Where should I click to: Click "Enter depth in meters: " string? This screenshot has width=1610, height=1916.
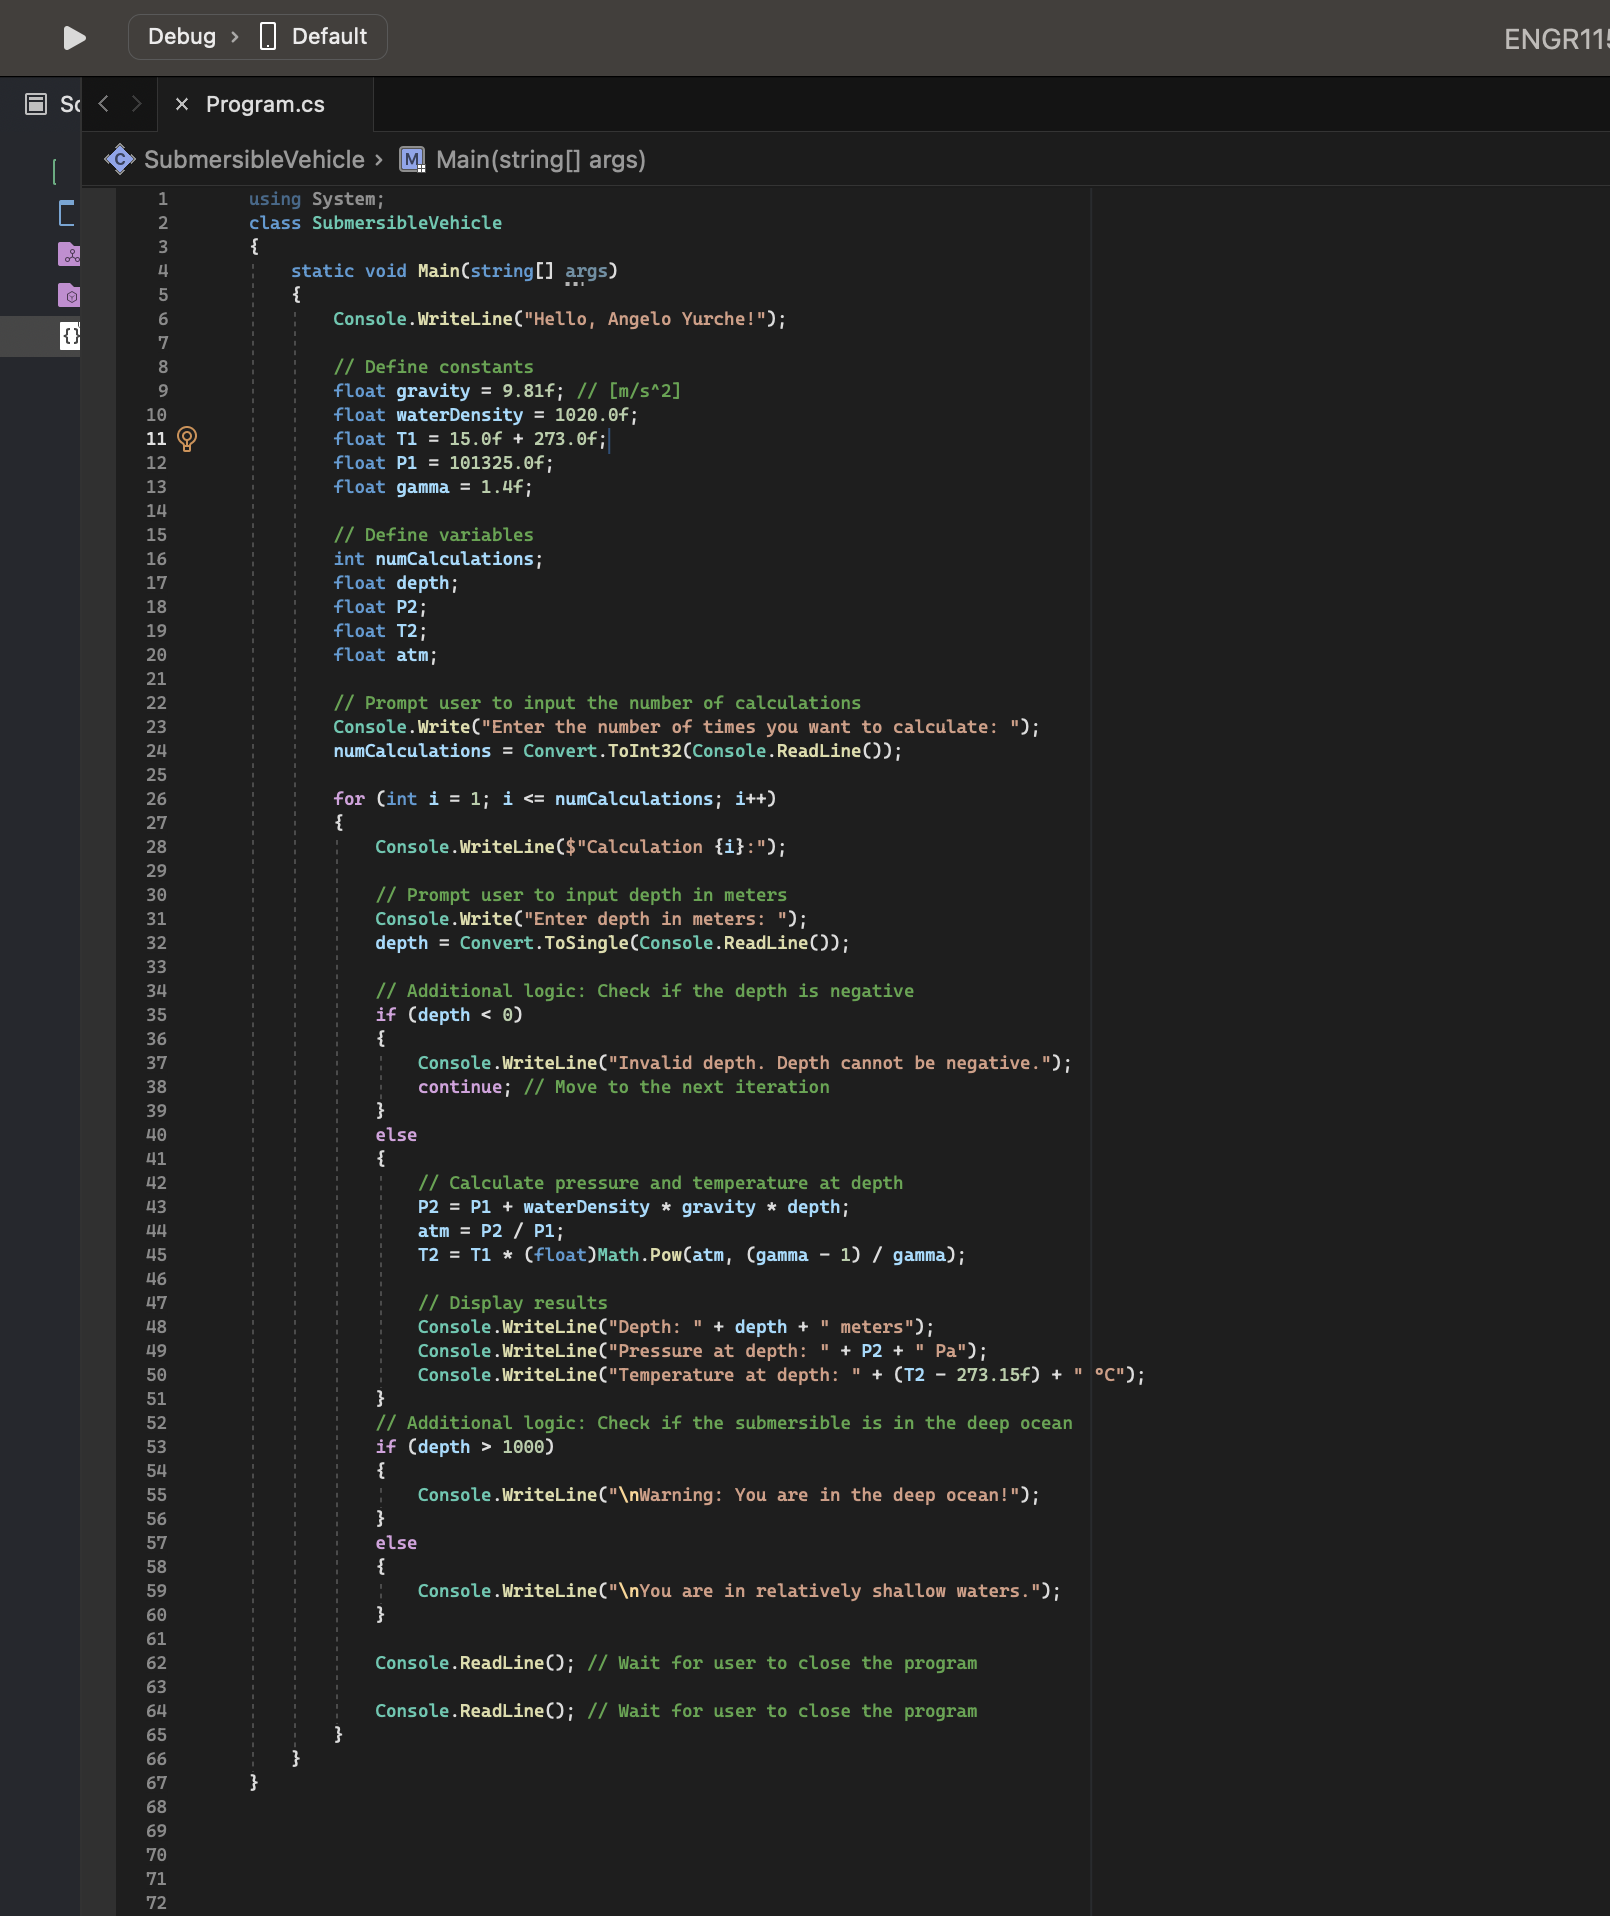point(655,919)
